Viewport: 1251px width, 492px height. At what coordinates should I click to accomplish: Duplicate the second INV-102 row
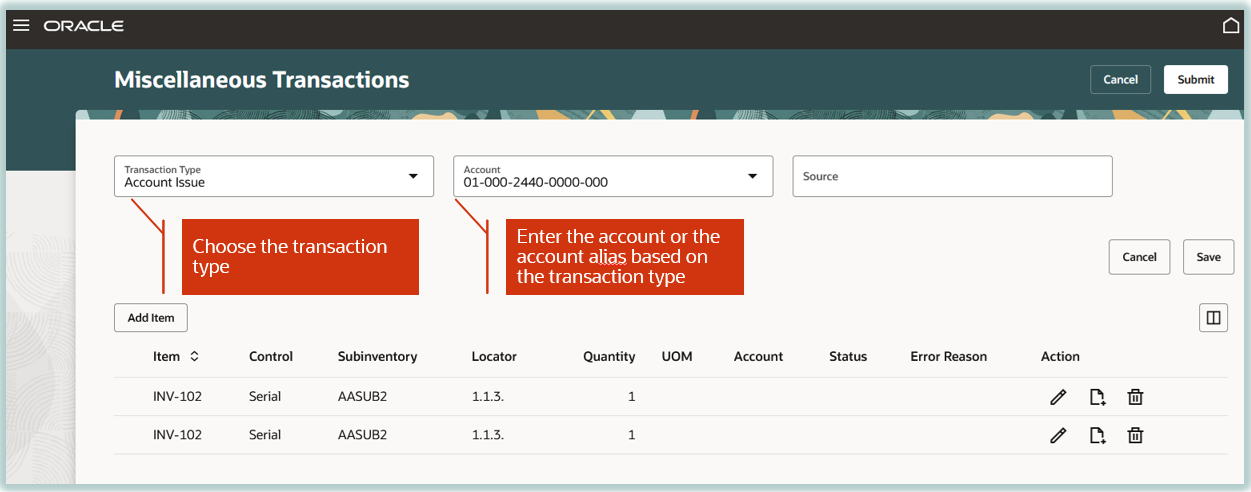coord(1097,435)
